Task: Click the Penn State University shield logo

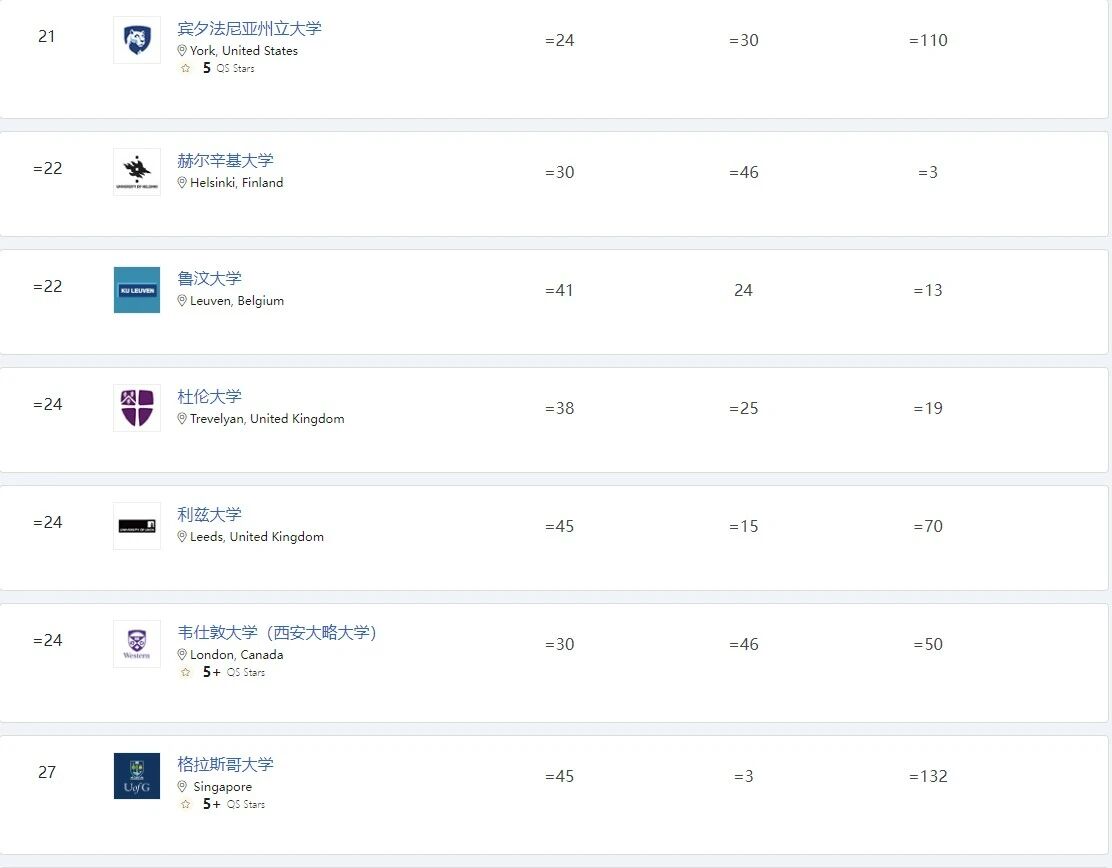Action: tap(137, 40)
